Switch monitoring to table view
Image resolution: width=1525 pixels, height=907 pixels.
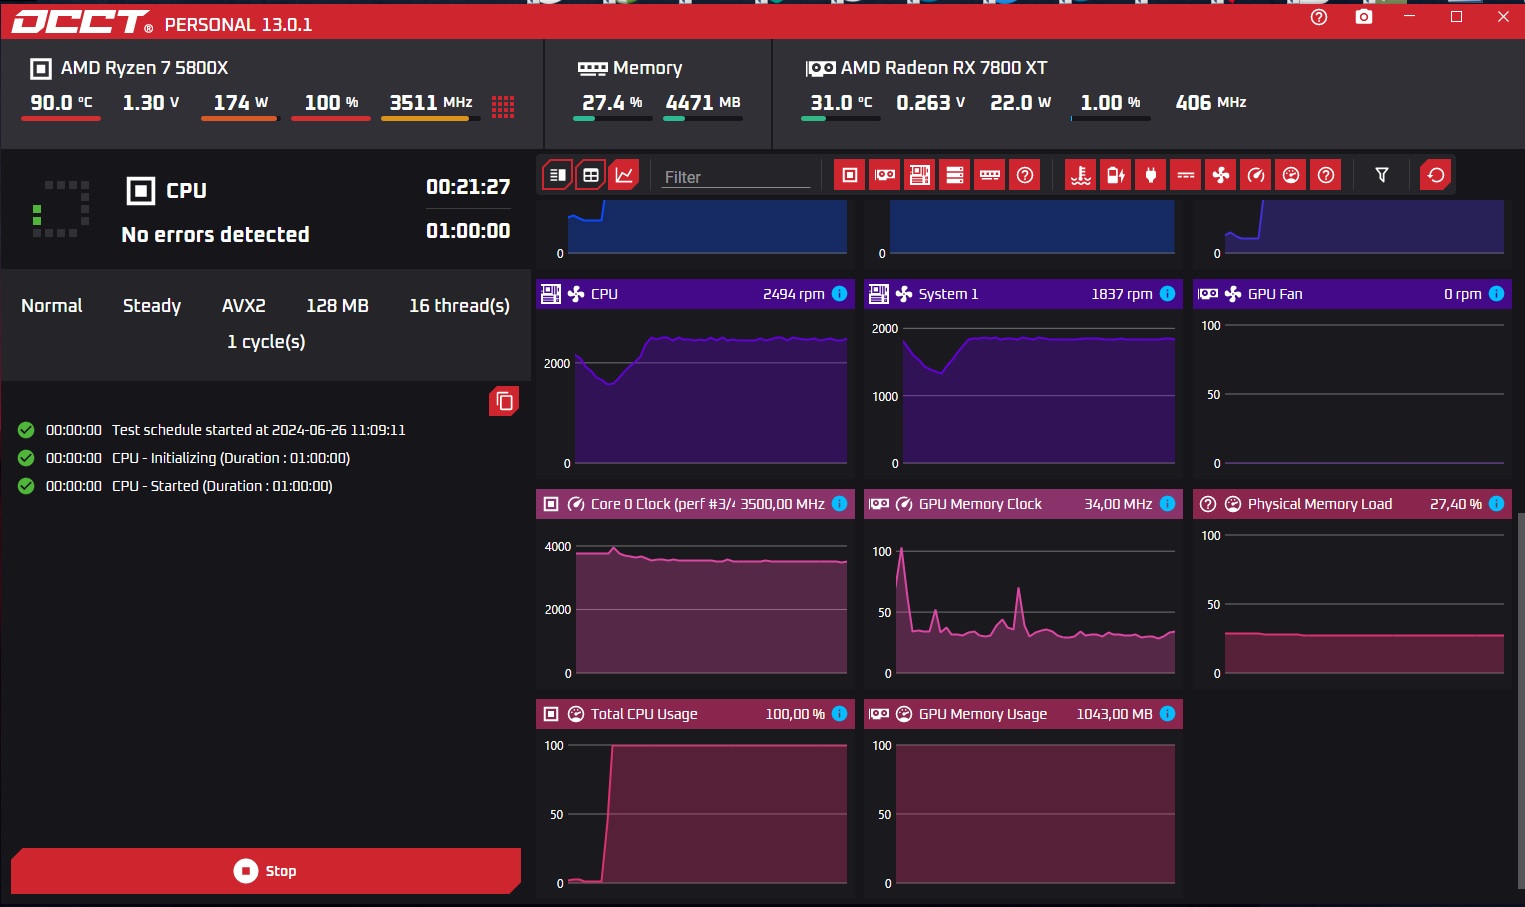[591, 175]
